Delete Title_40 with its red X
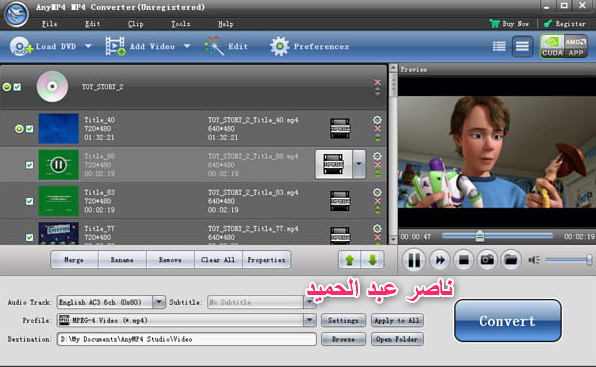596x367 pixels. [377, 128]
